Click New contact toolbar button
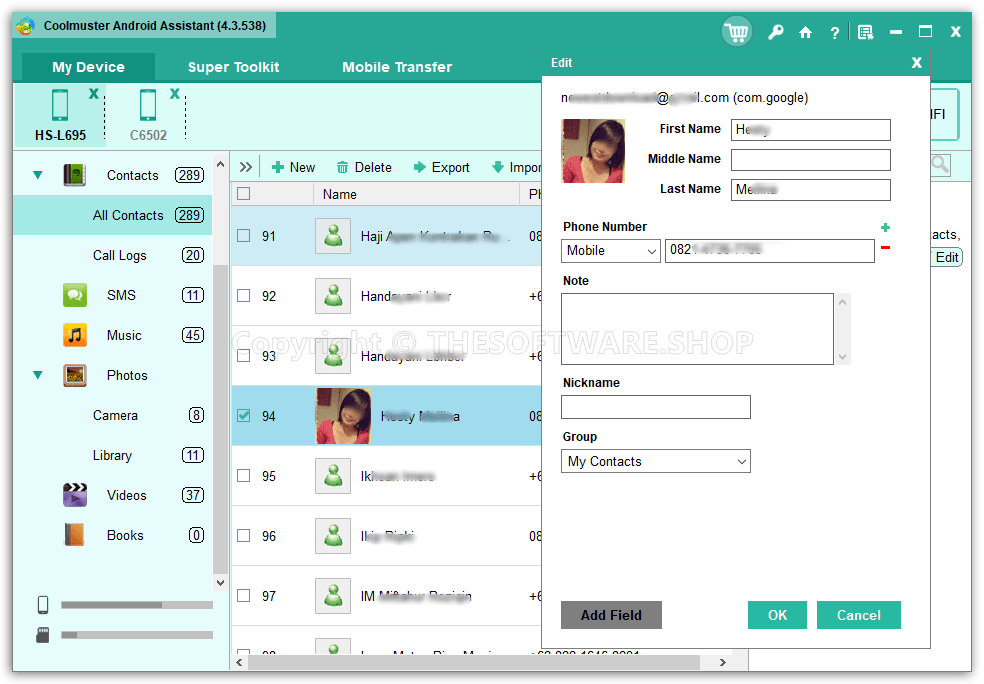 (293, 168)
